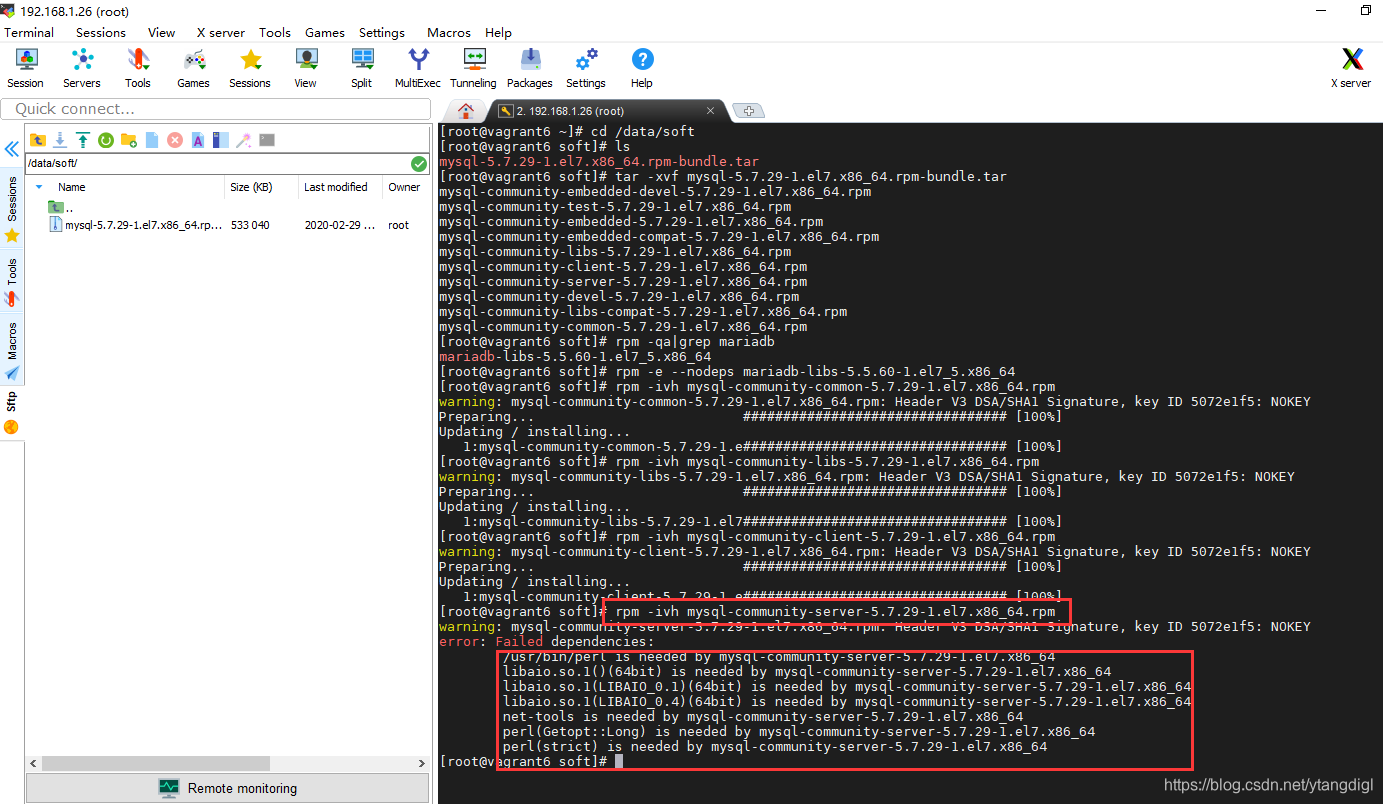Open the Servers toolbar icon
This screenshot has width=1383, height=804.
82,68
